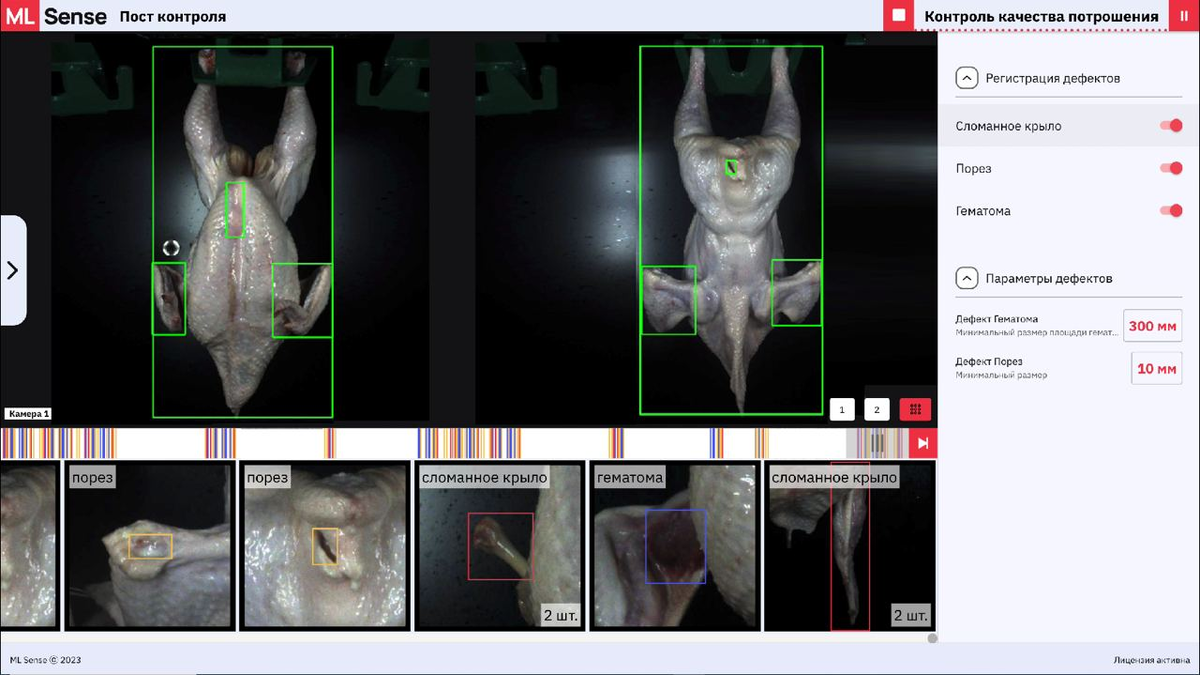Viewport: 1200px width, 675px height.
Task: Jump to timeline end icon
Action: pos(924,443)
